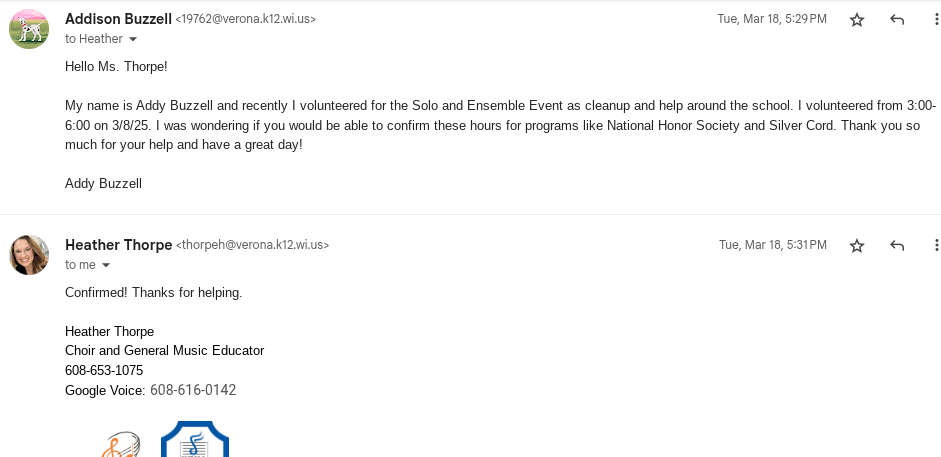Click the phone number 608-653-1075
Viewport: 941px width, 457px height.
(104, 370)
